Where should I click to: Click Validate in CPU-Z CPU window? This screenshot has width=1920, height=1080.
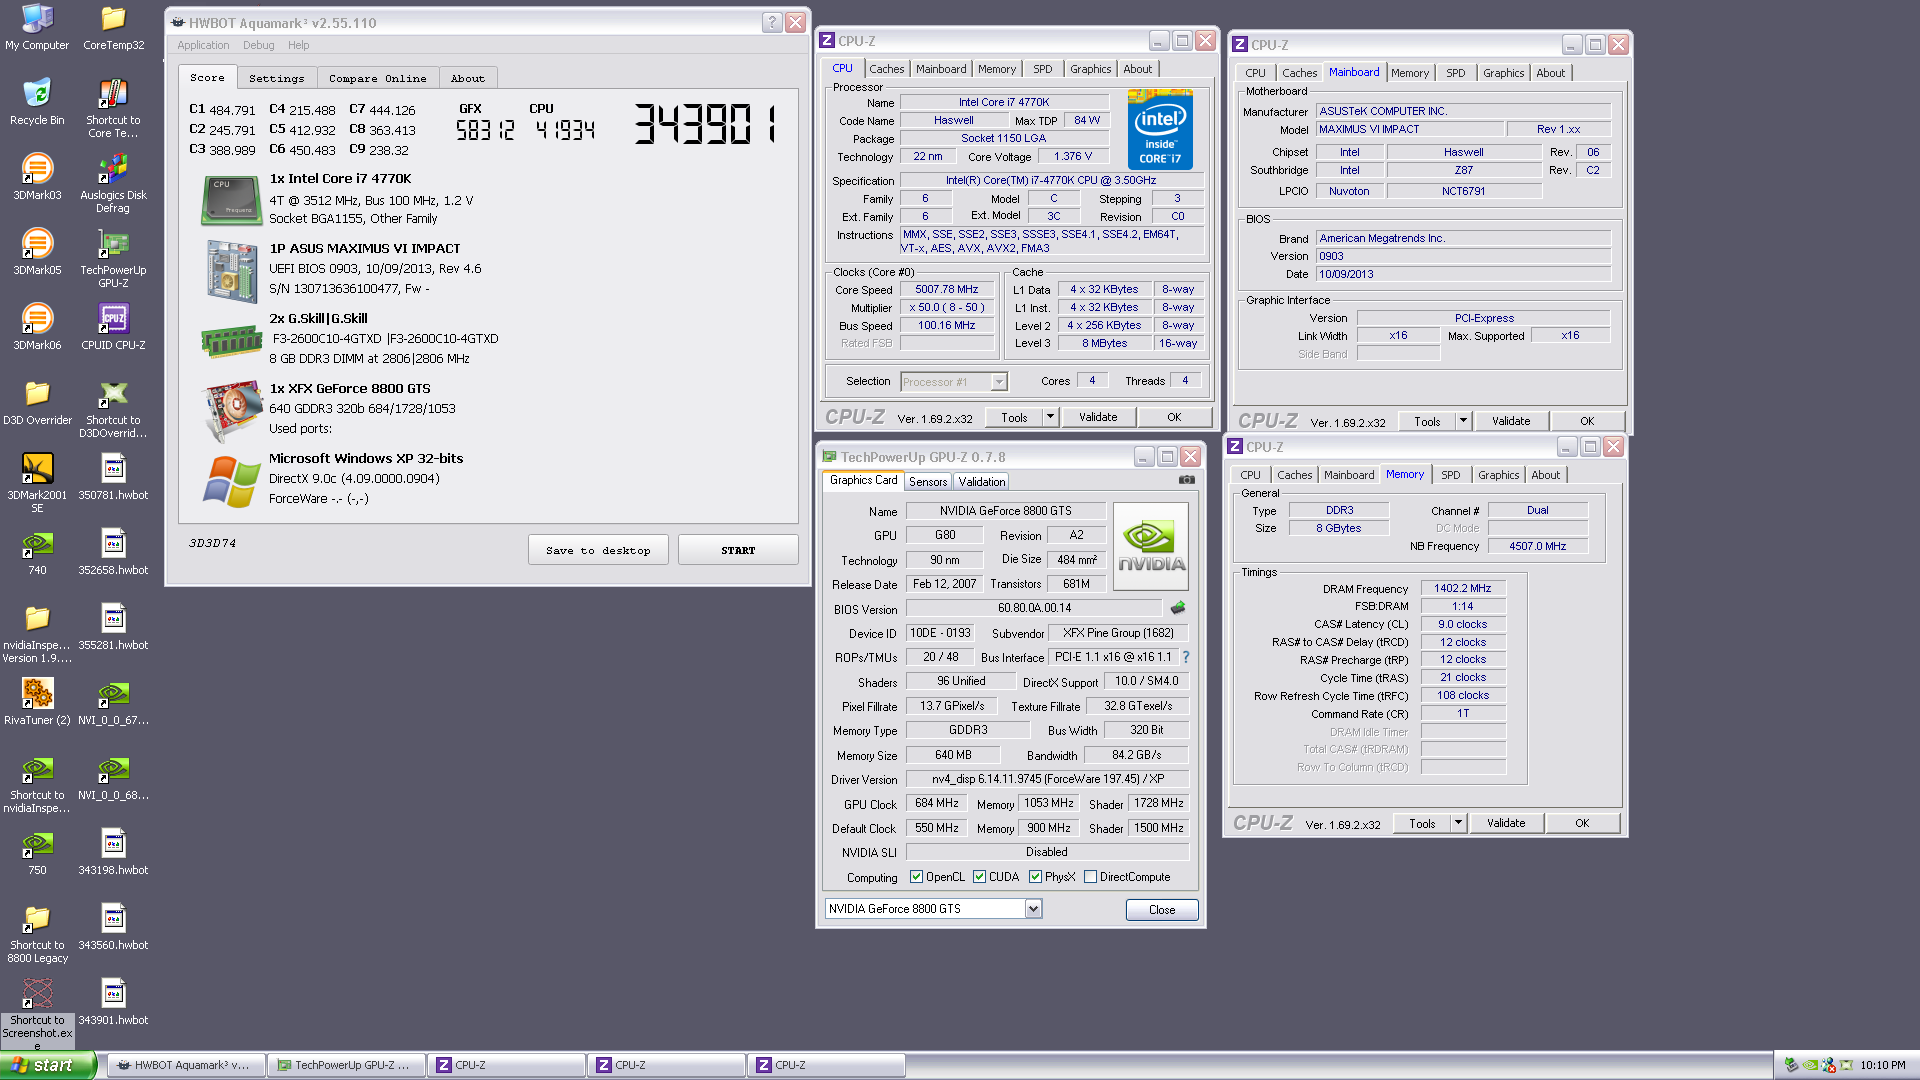(1098, 417)
